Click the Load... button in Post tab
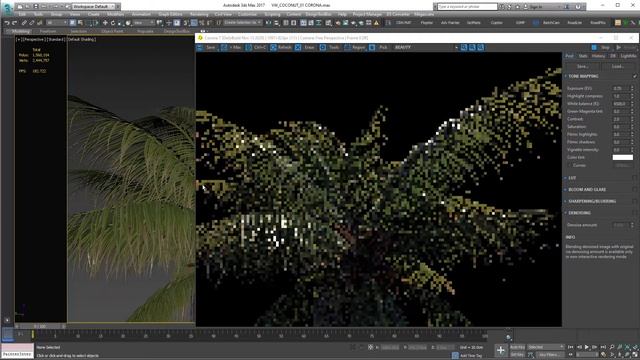 point(618,66)
